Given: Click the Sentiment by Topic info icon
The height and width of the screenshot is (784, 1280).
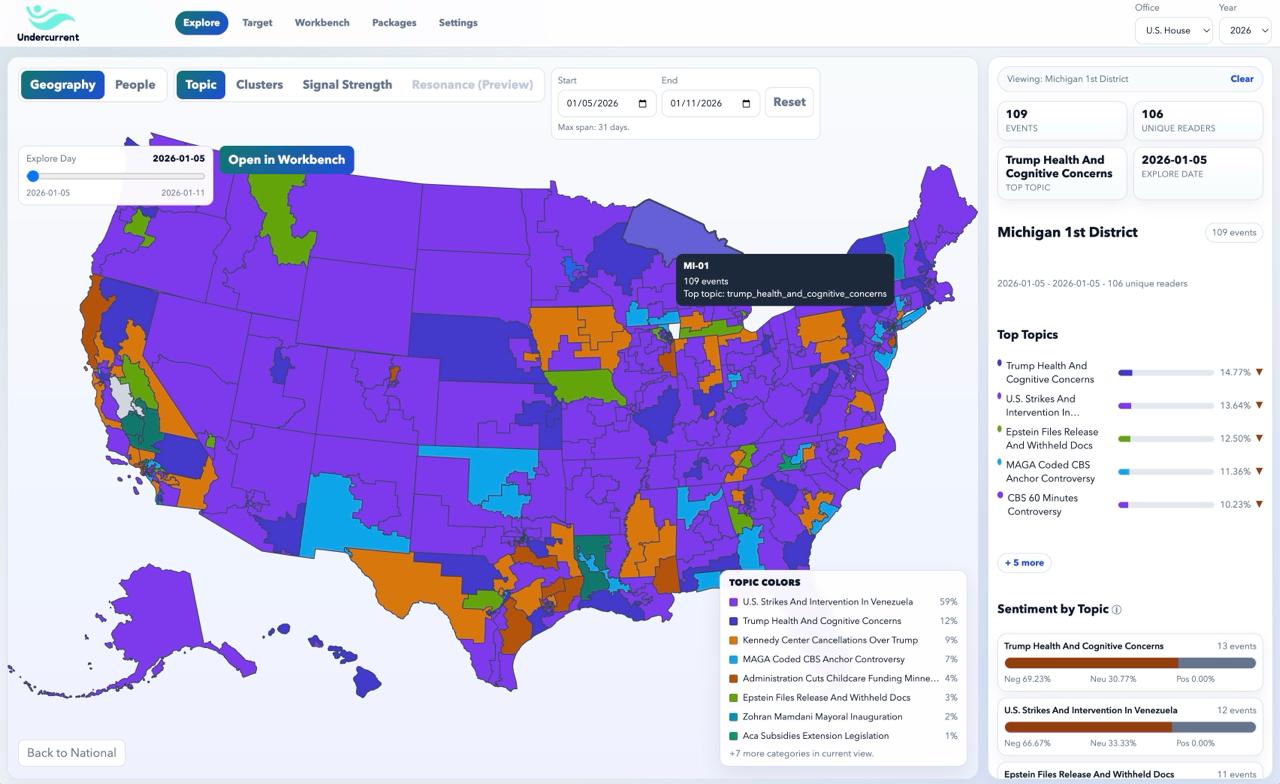Looking at the screenshot, I should pyautogui.click(x=1116, y=608).
